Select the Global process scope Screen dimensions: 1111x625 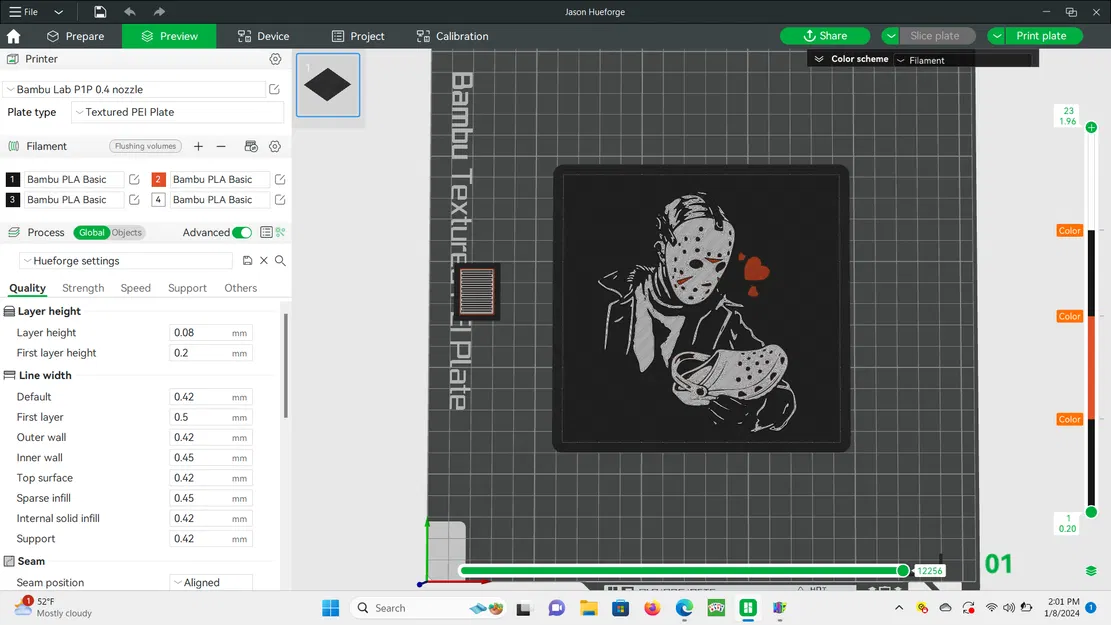[91, 232]
